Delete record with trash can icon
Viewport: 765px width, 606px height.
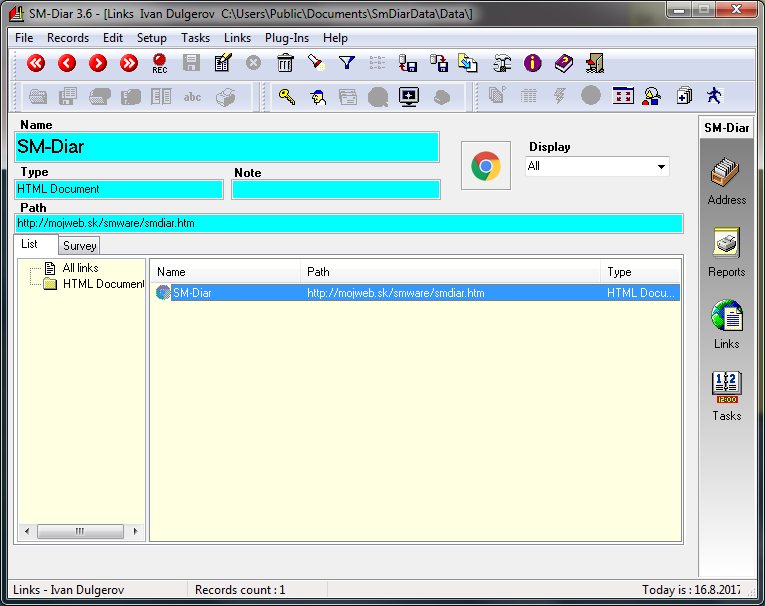(285, 63)
